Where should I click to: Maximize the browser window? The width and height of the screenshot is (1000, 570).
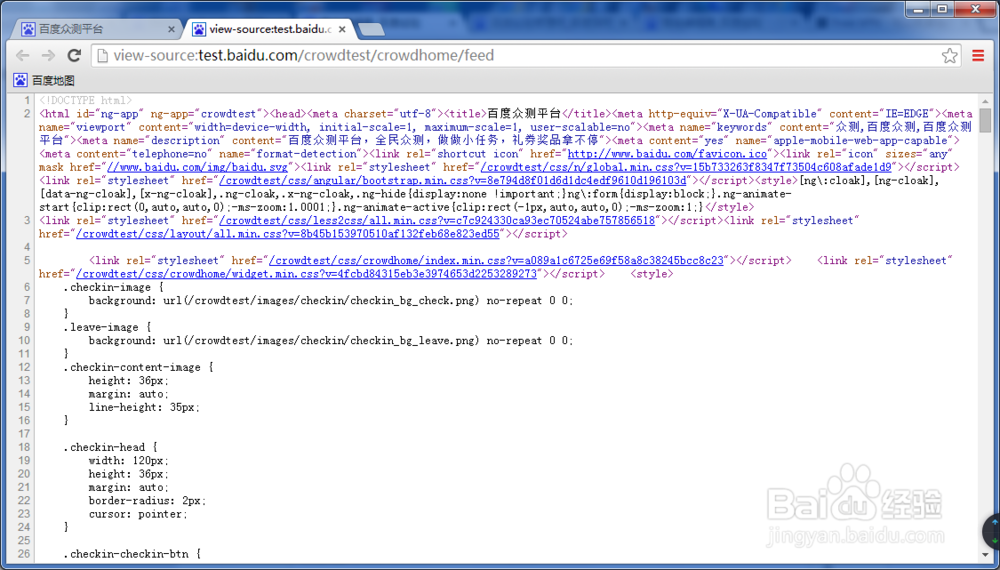pyautogui.click(x=942, y=9)
